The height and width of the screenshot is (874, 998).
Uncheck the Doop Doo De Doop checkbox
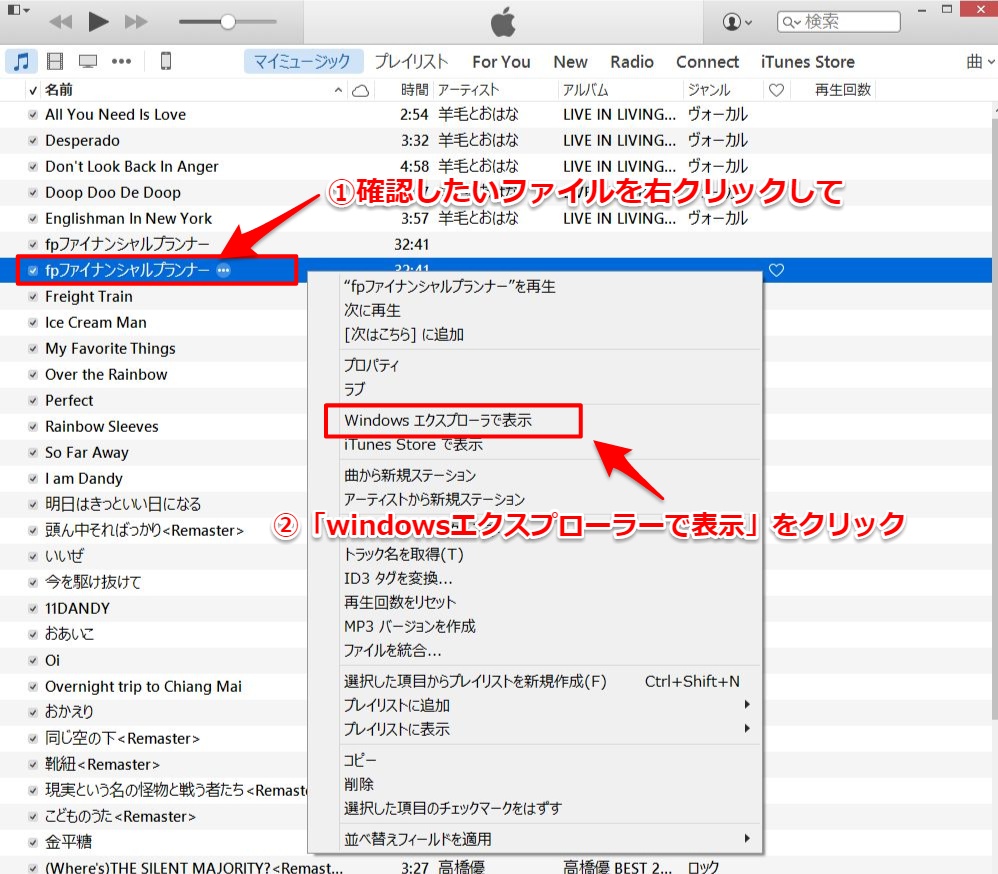pyautogui.click(x=33, y=193)
